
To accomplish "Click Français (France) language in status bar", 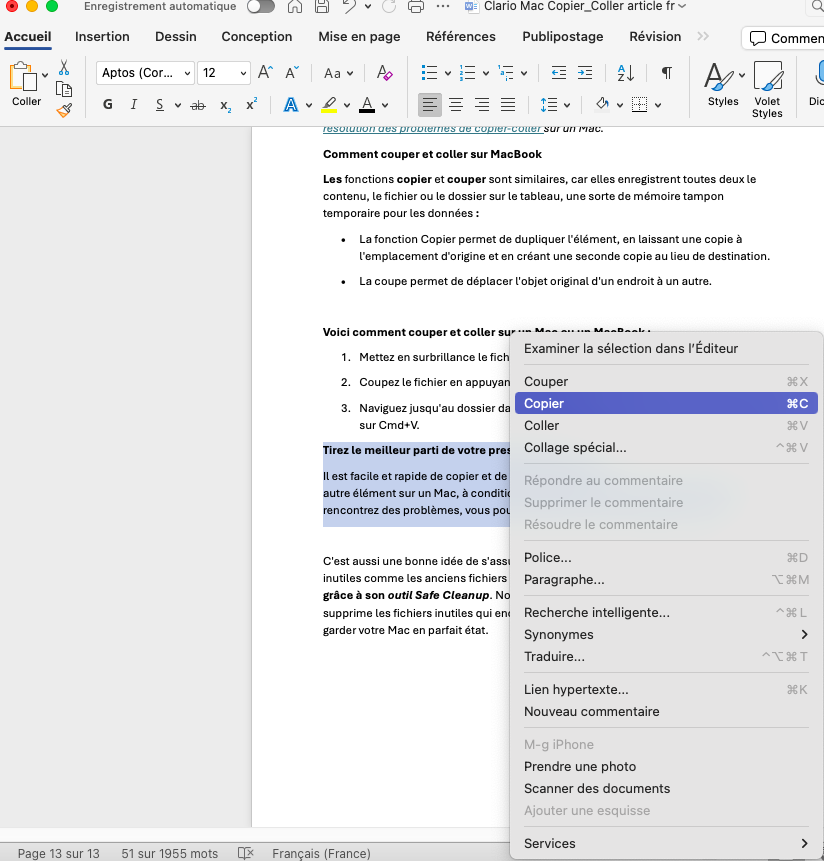I will point(321,853).
